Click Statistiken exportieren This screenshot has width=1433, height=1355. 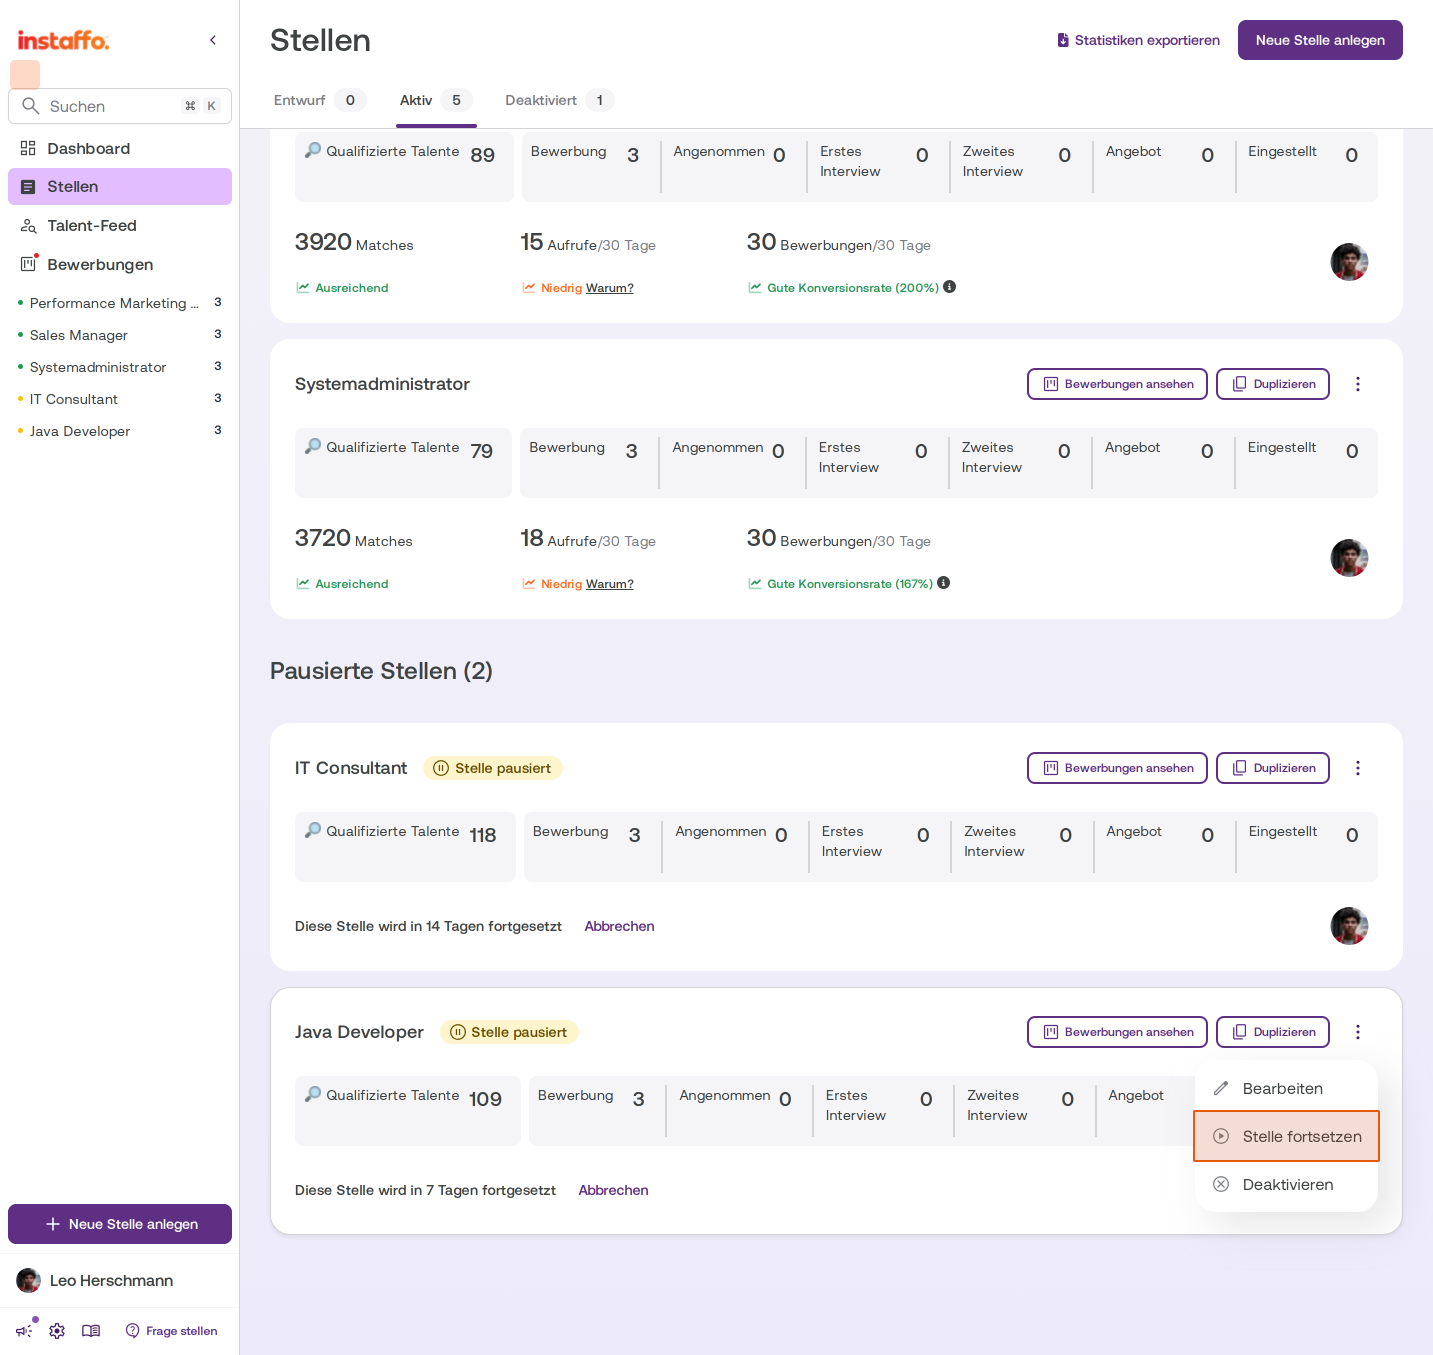1138,40
